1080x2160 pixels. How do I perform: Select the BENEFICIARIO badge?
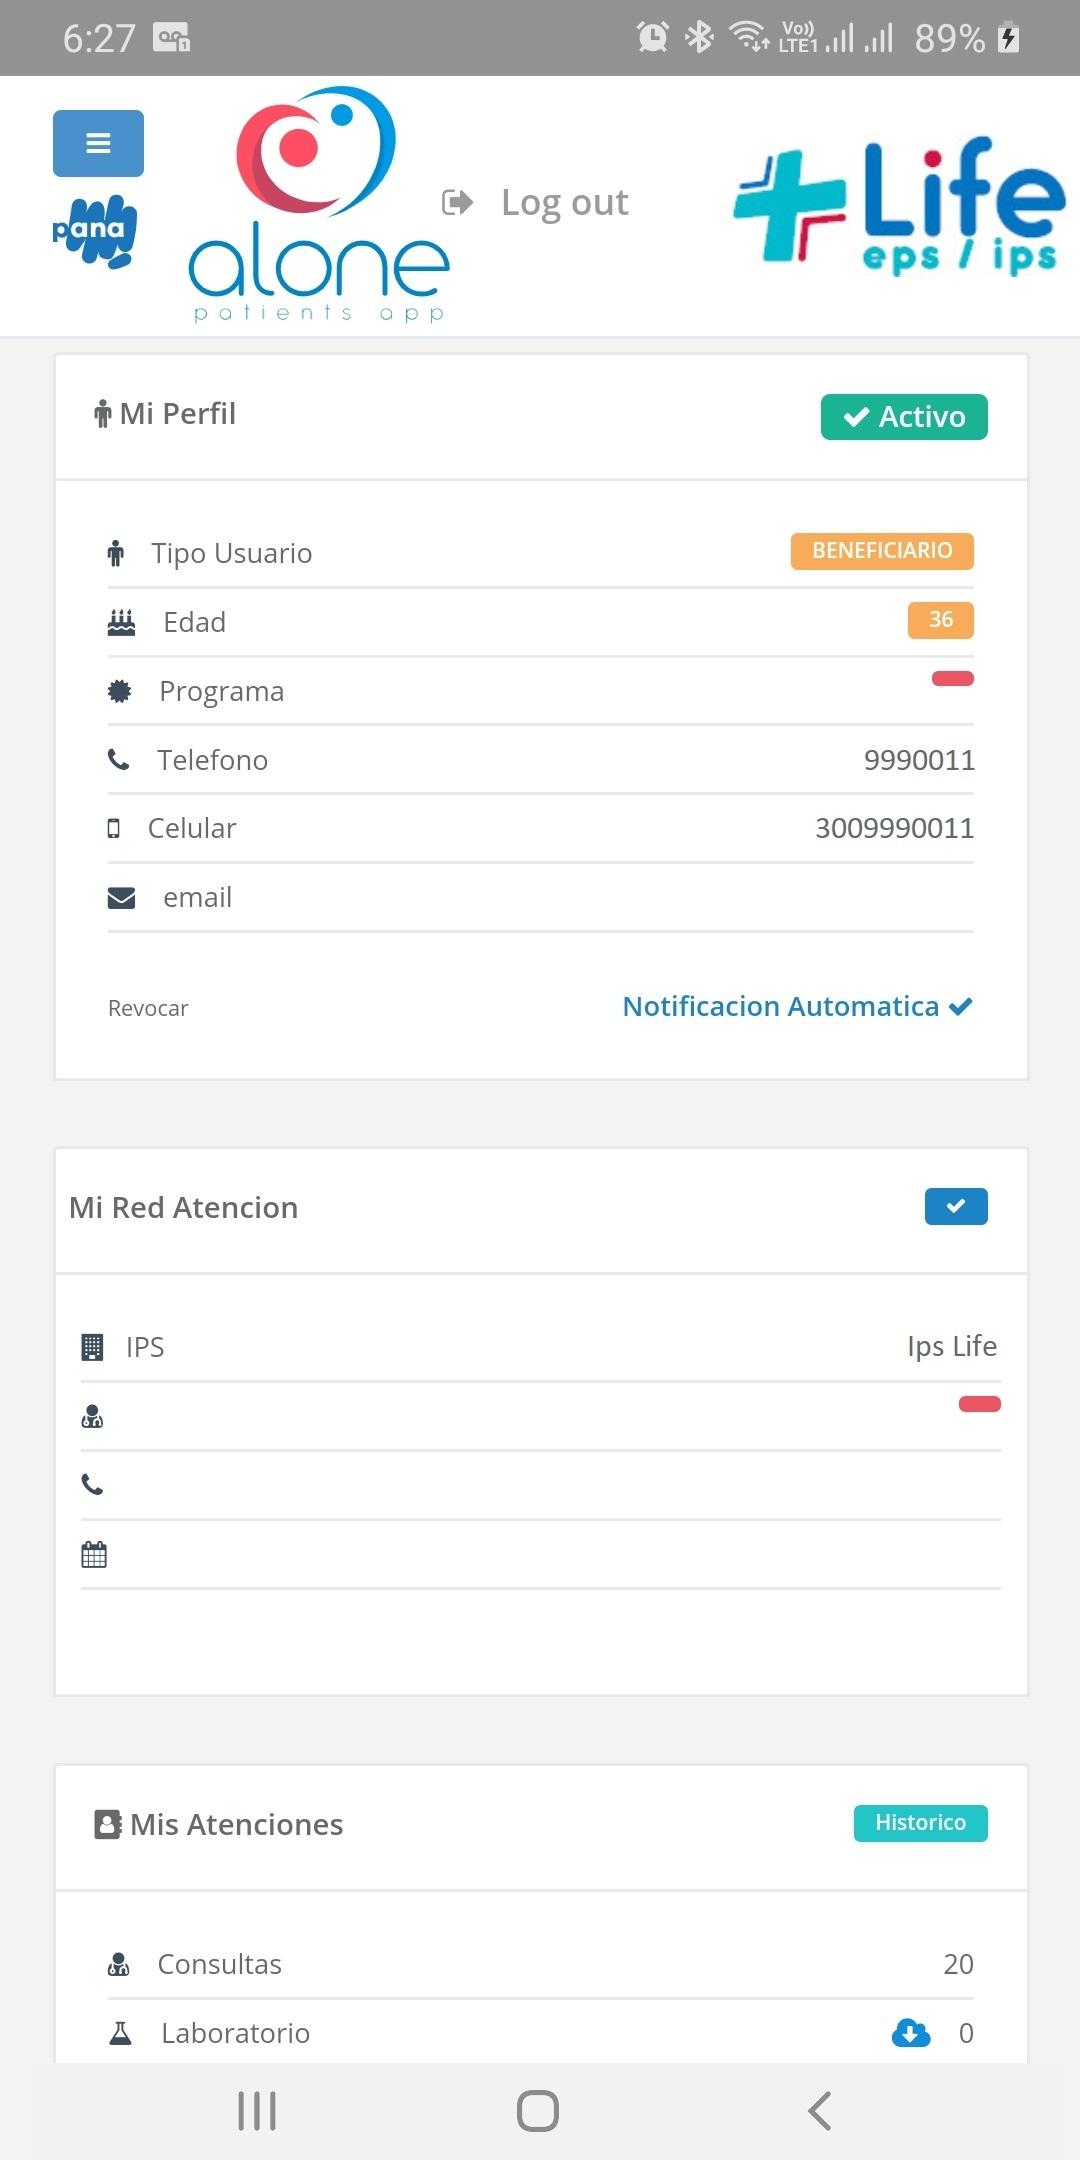coord(882,551)
